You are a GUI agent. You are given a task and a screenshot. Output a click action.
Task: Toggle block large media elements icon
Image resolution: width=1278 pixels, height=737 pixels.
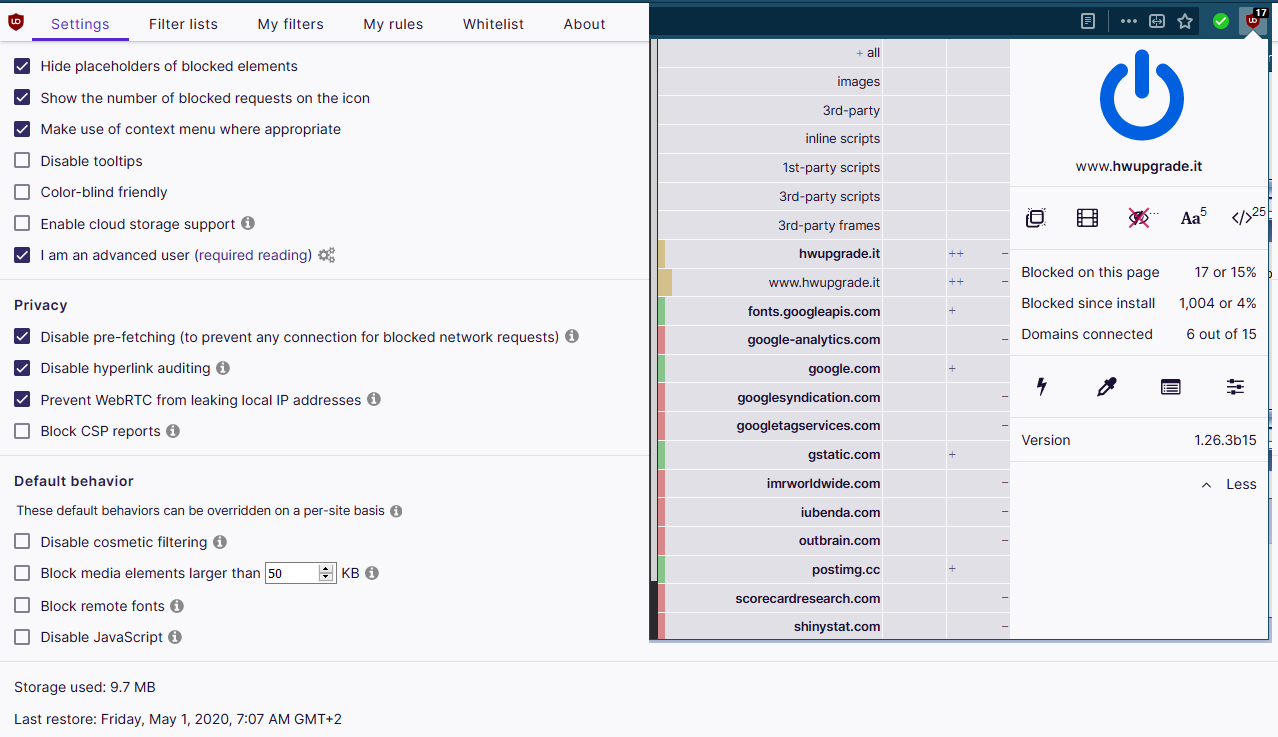pos(1087,217)
